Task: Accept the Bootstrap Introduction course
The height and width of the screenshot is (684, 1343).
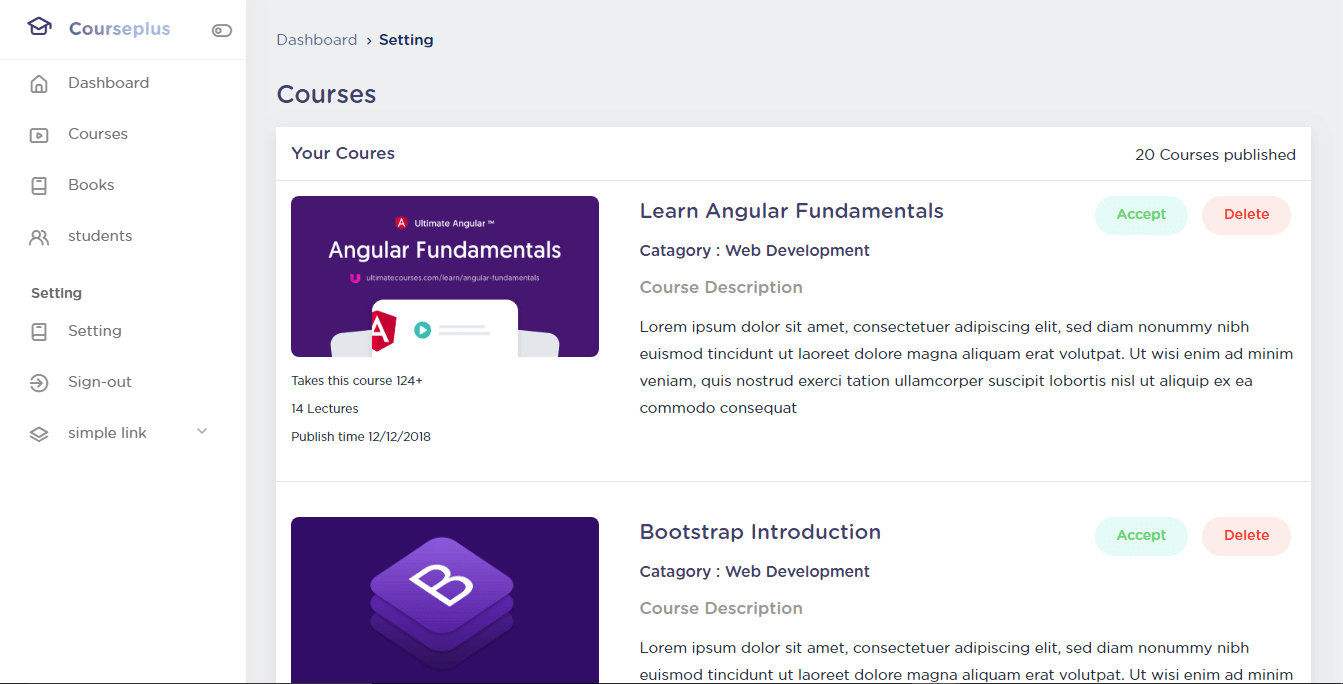Action: pyautogui.click(x=1141, y=536)
